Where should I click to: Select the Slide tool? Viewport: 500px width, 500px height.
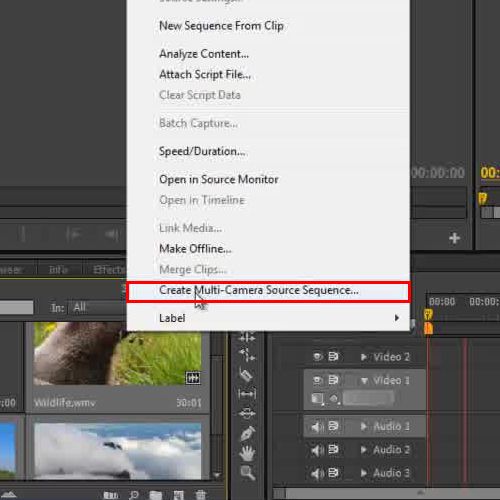(247, 413)
